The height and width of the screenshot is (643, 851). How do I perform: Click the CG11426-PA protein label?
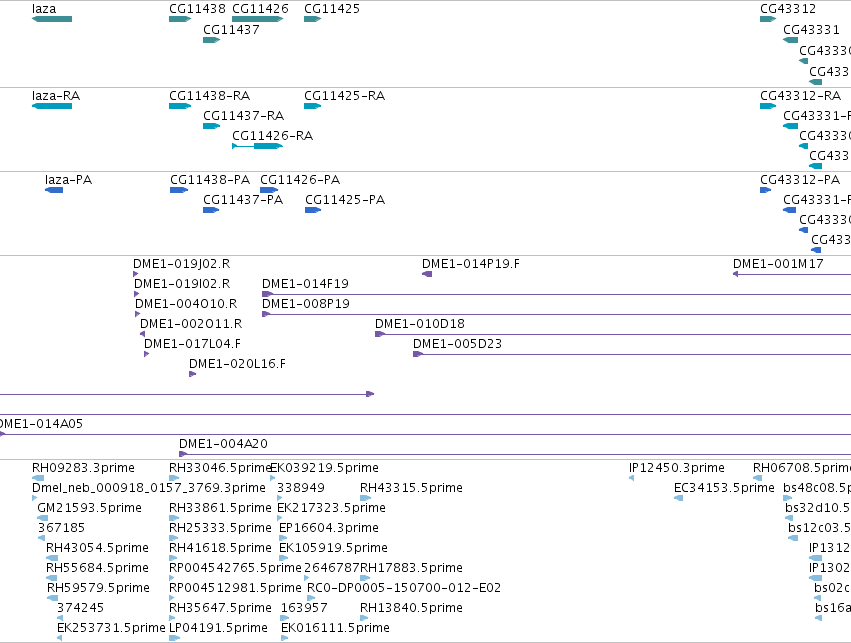click(300, 180)
